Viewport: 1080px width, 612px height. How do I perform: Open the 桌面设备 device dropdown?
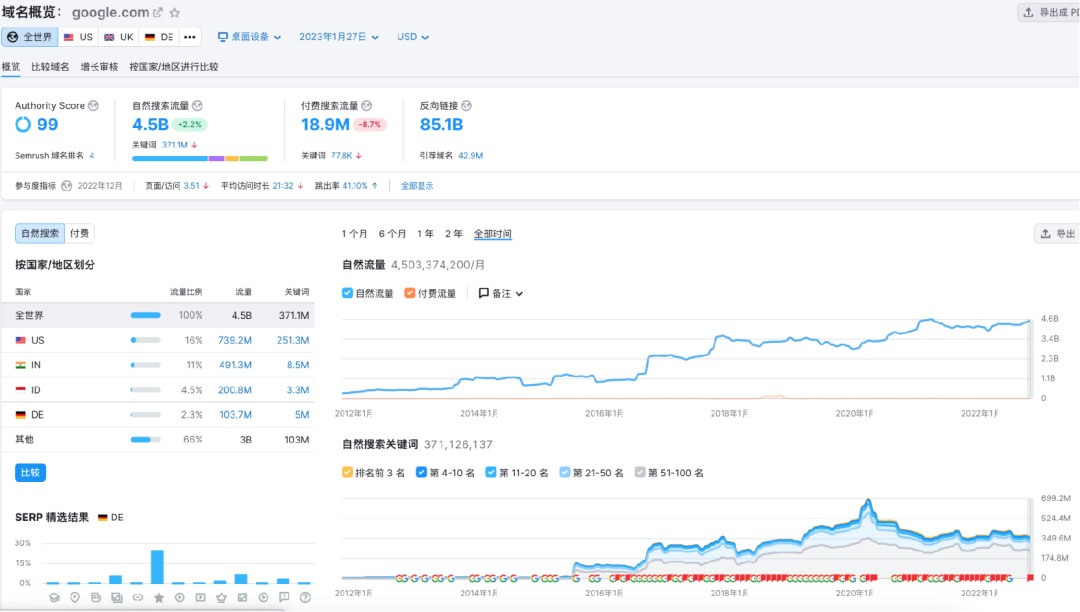click(x=251, y=37)
